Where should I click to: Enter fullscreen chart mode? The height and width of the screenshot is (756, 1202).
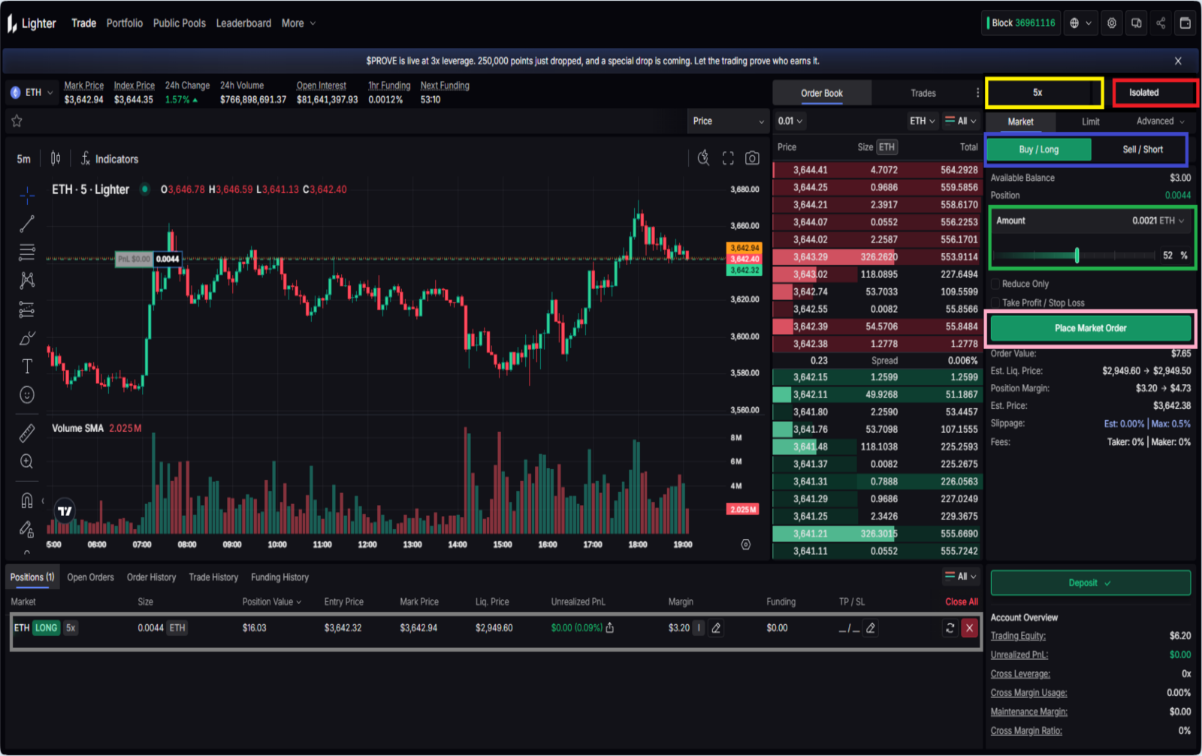point(728,158)
